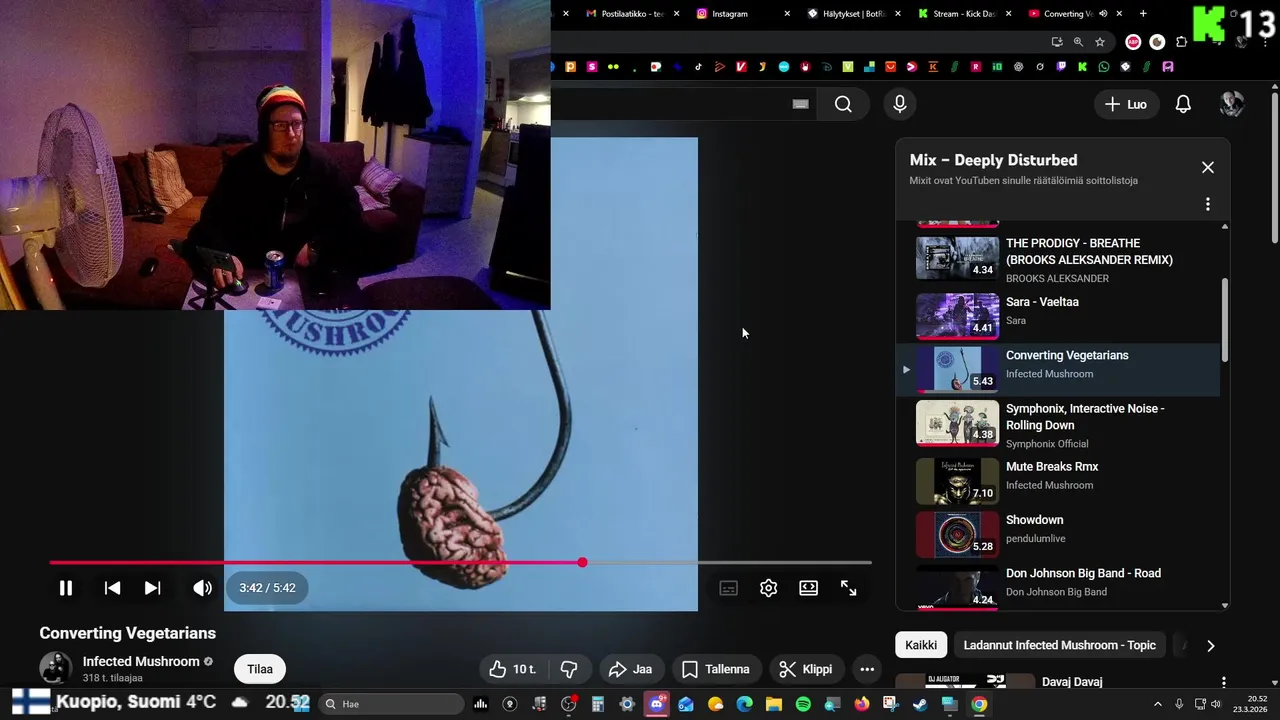Screen dimensions: 1280x720
Task: Bookmark this page with star icon
Action: tap(1100, 42)
